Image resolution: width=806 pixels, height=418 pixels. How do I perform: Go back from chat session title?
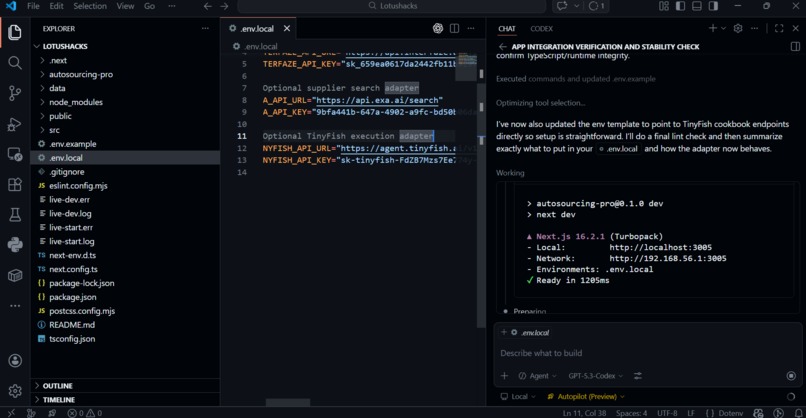pos(502,47)
